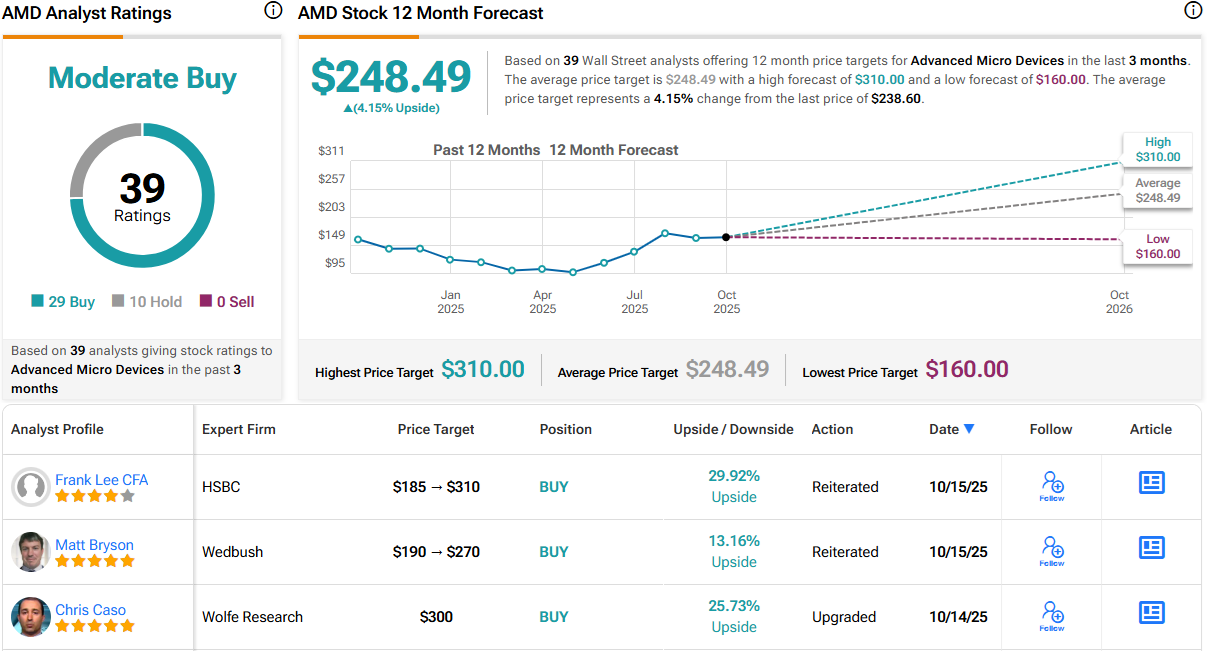The image size is (1209, 651).
Task: Open article for Wedbush rating
Action: [x=1152, y=548]
